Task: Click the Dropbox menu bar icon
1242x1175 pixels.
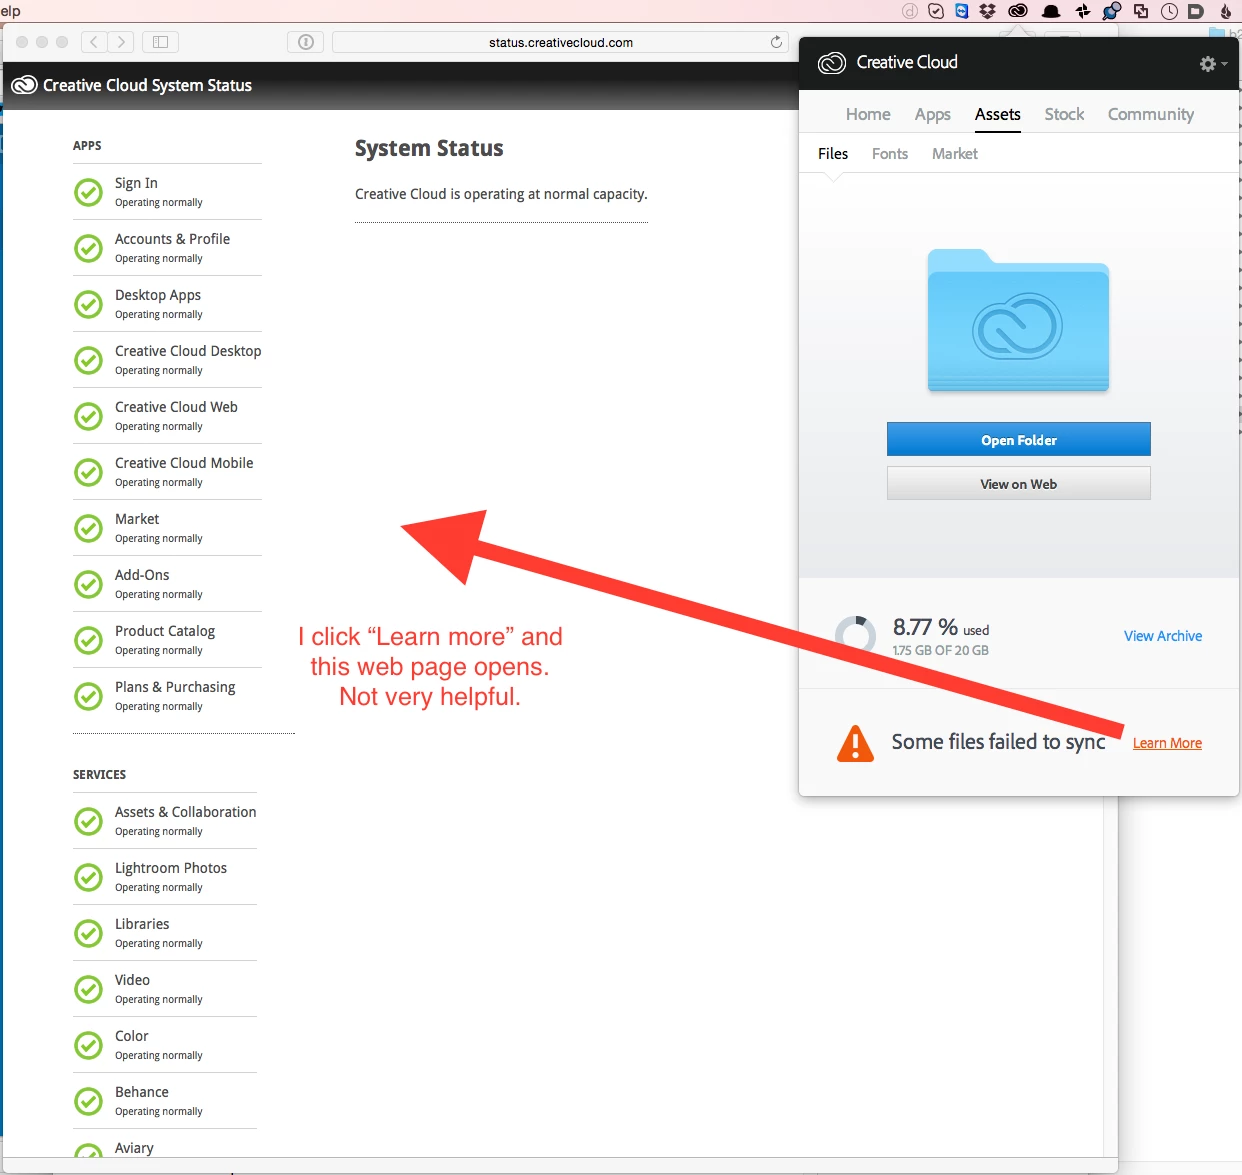Action: click(987, 11)
